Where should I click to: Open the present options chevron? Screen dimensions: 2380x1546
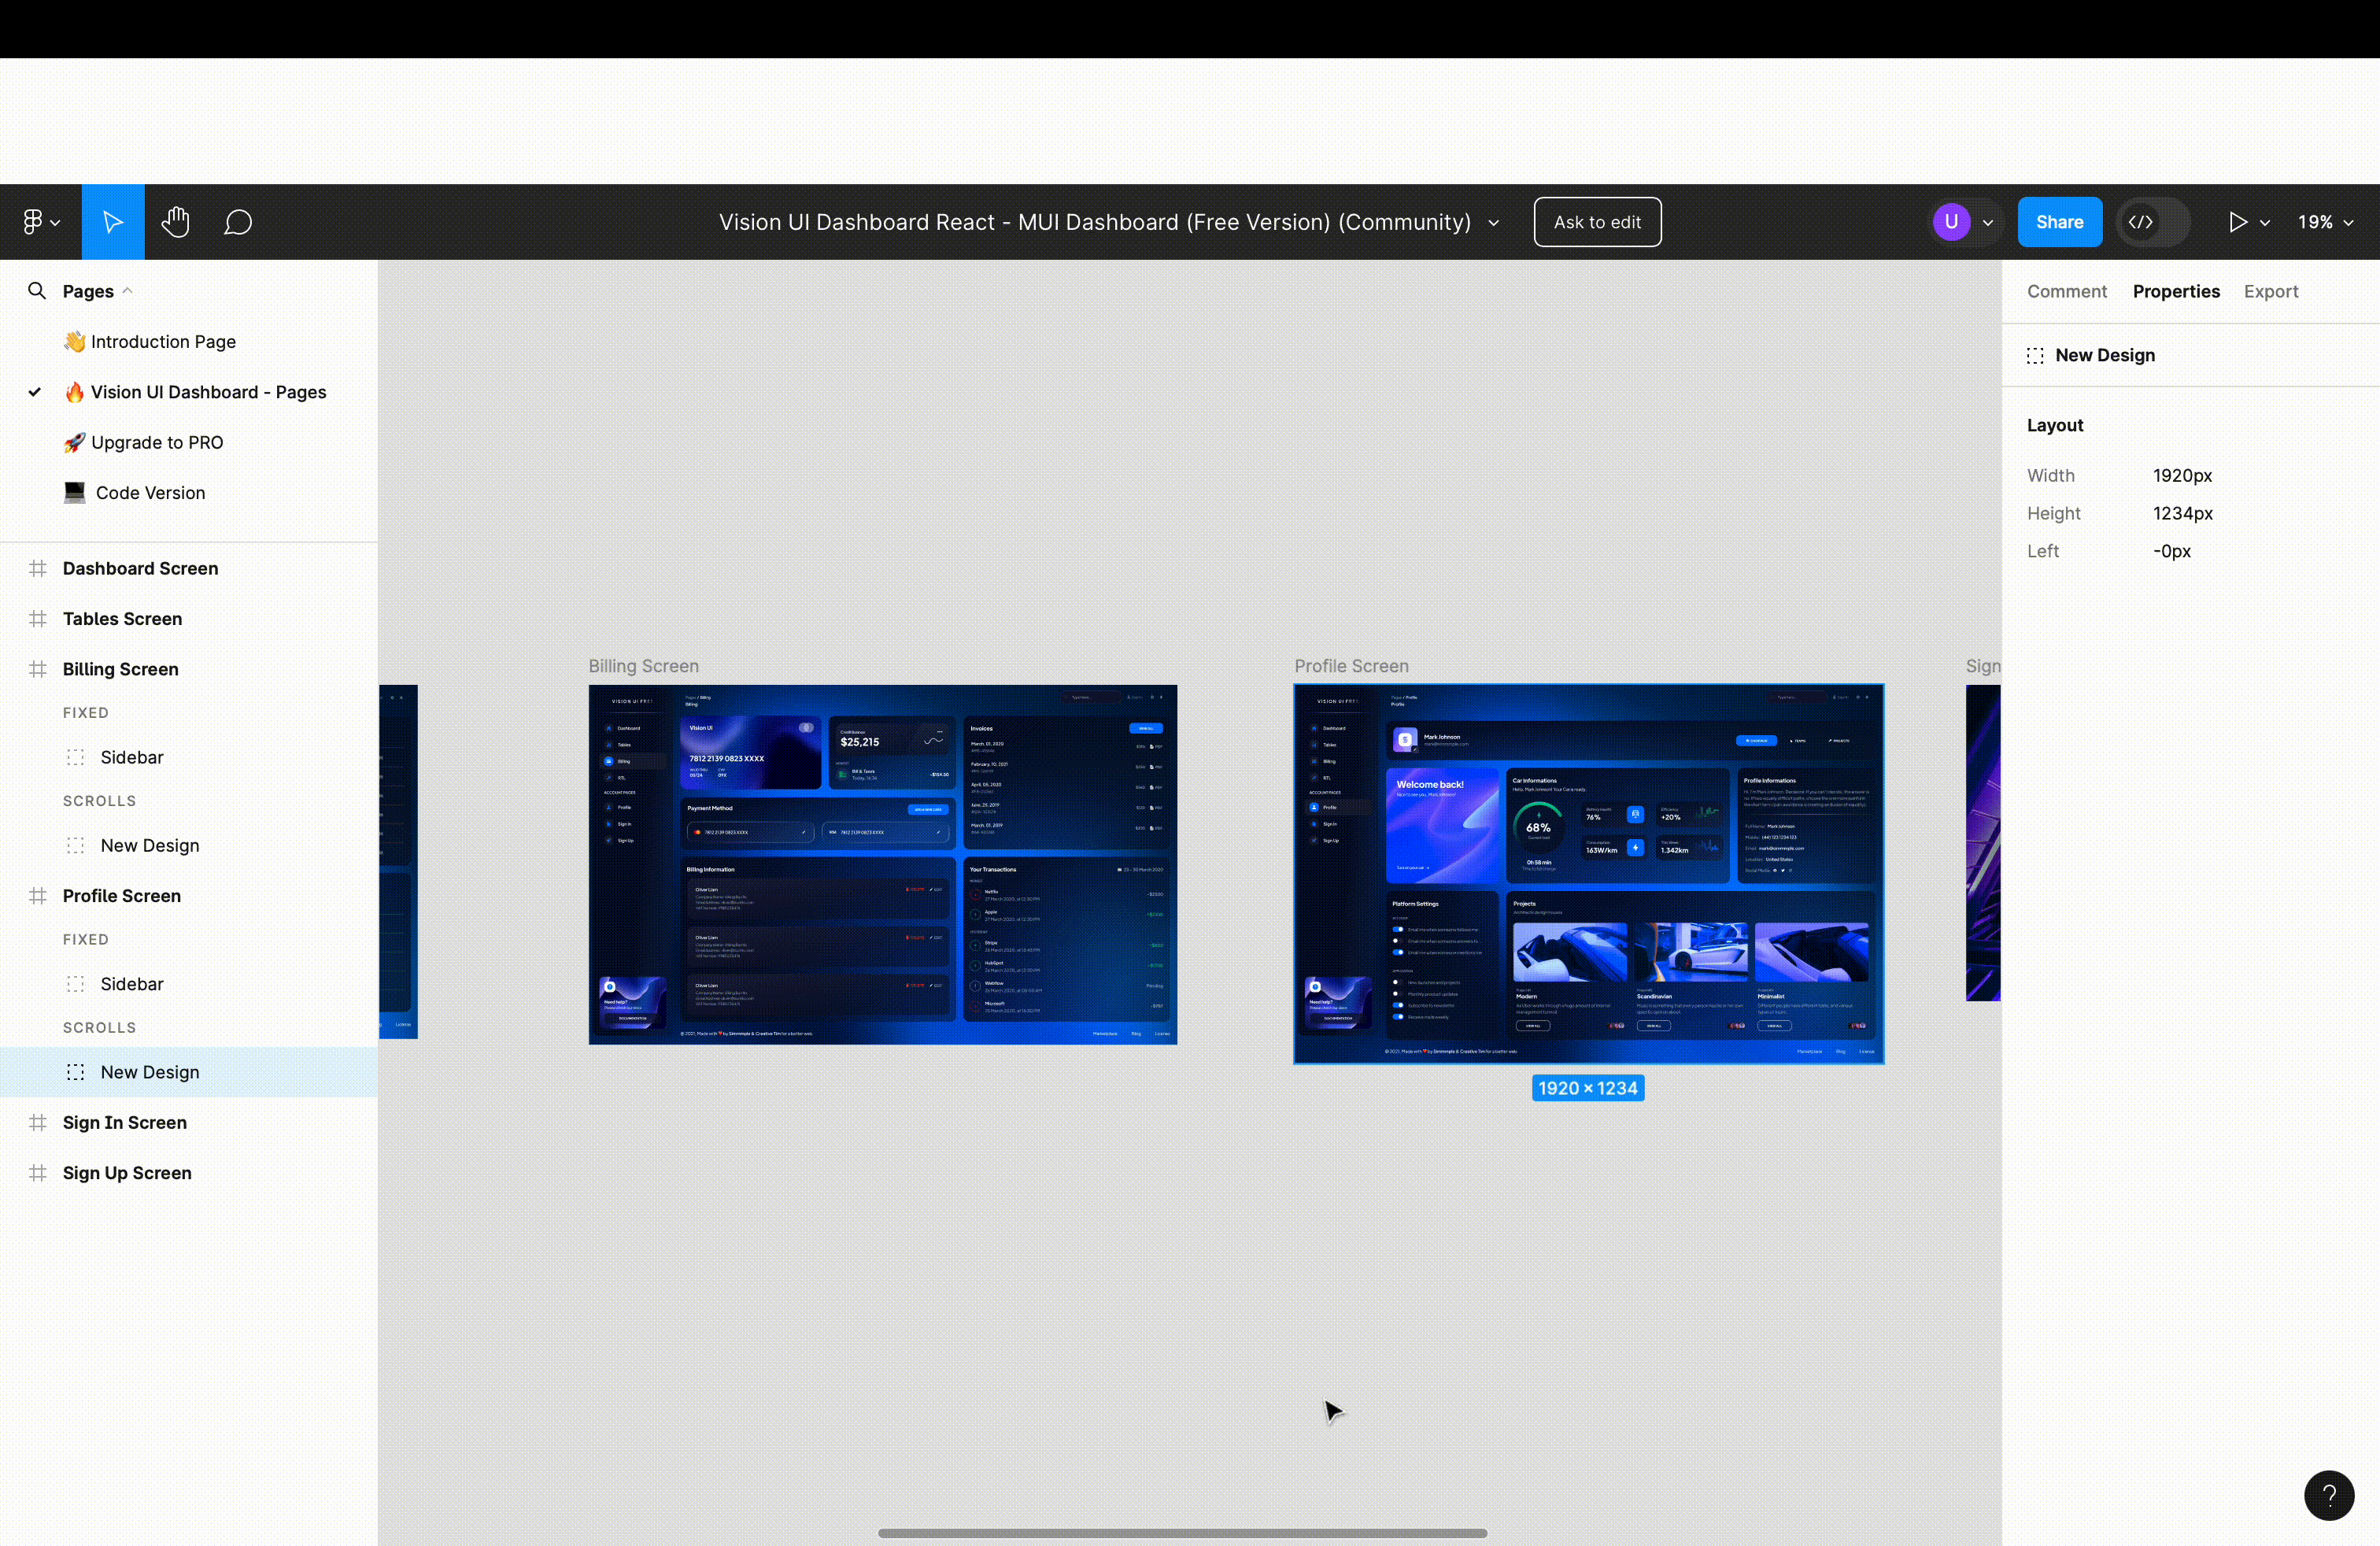(x=2265, y=223)
